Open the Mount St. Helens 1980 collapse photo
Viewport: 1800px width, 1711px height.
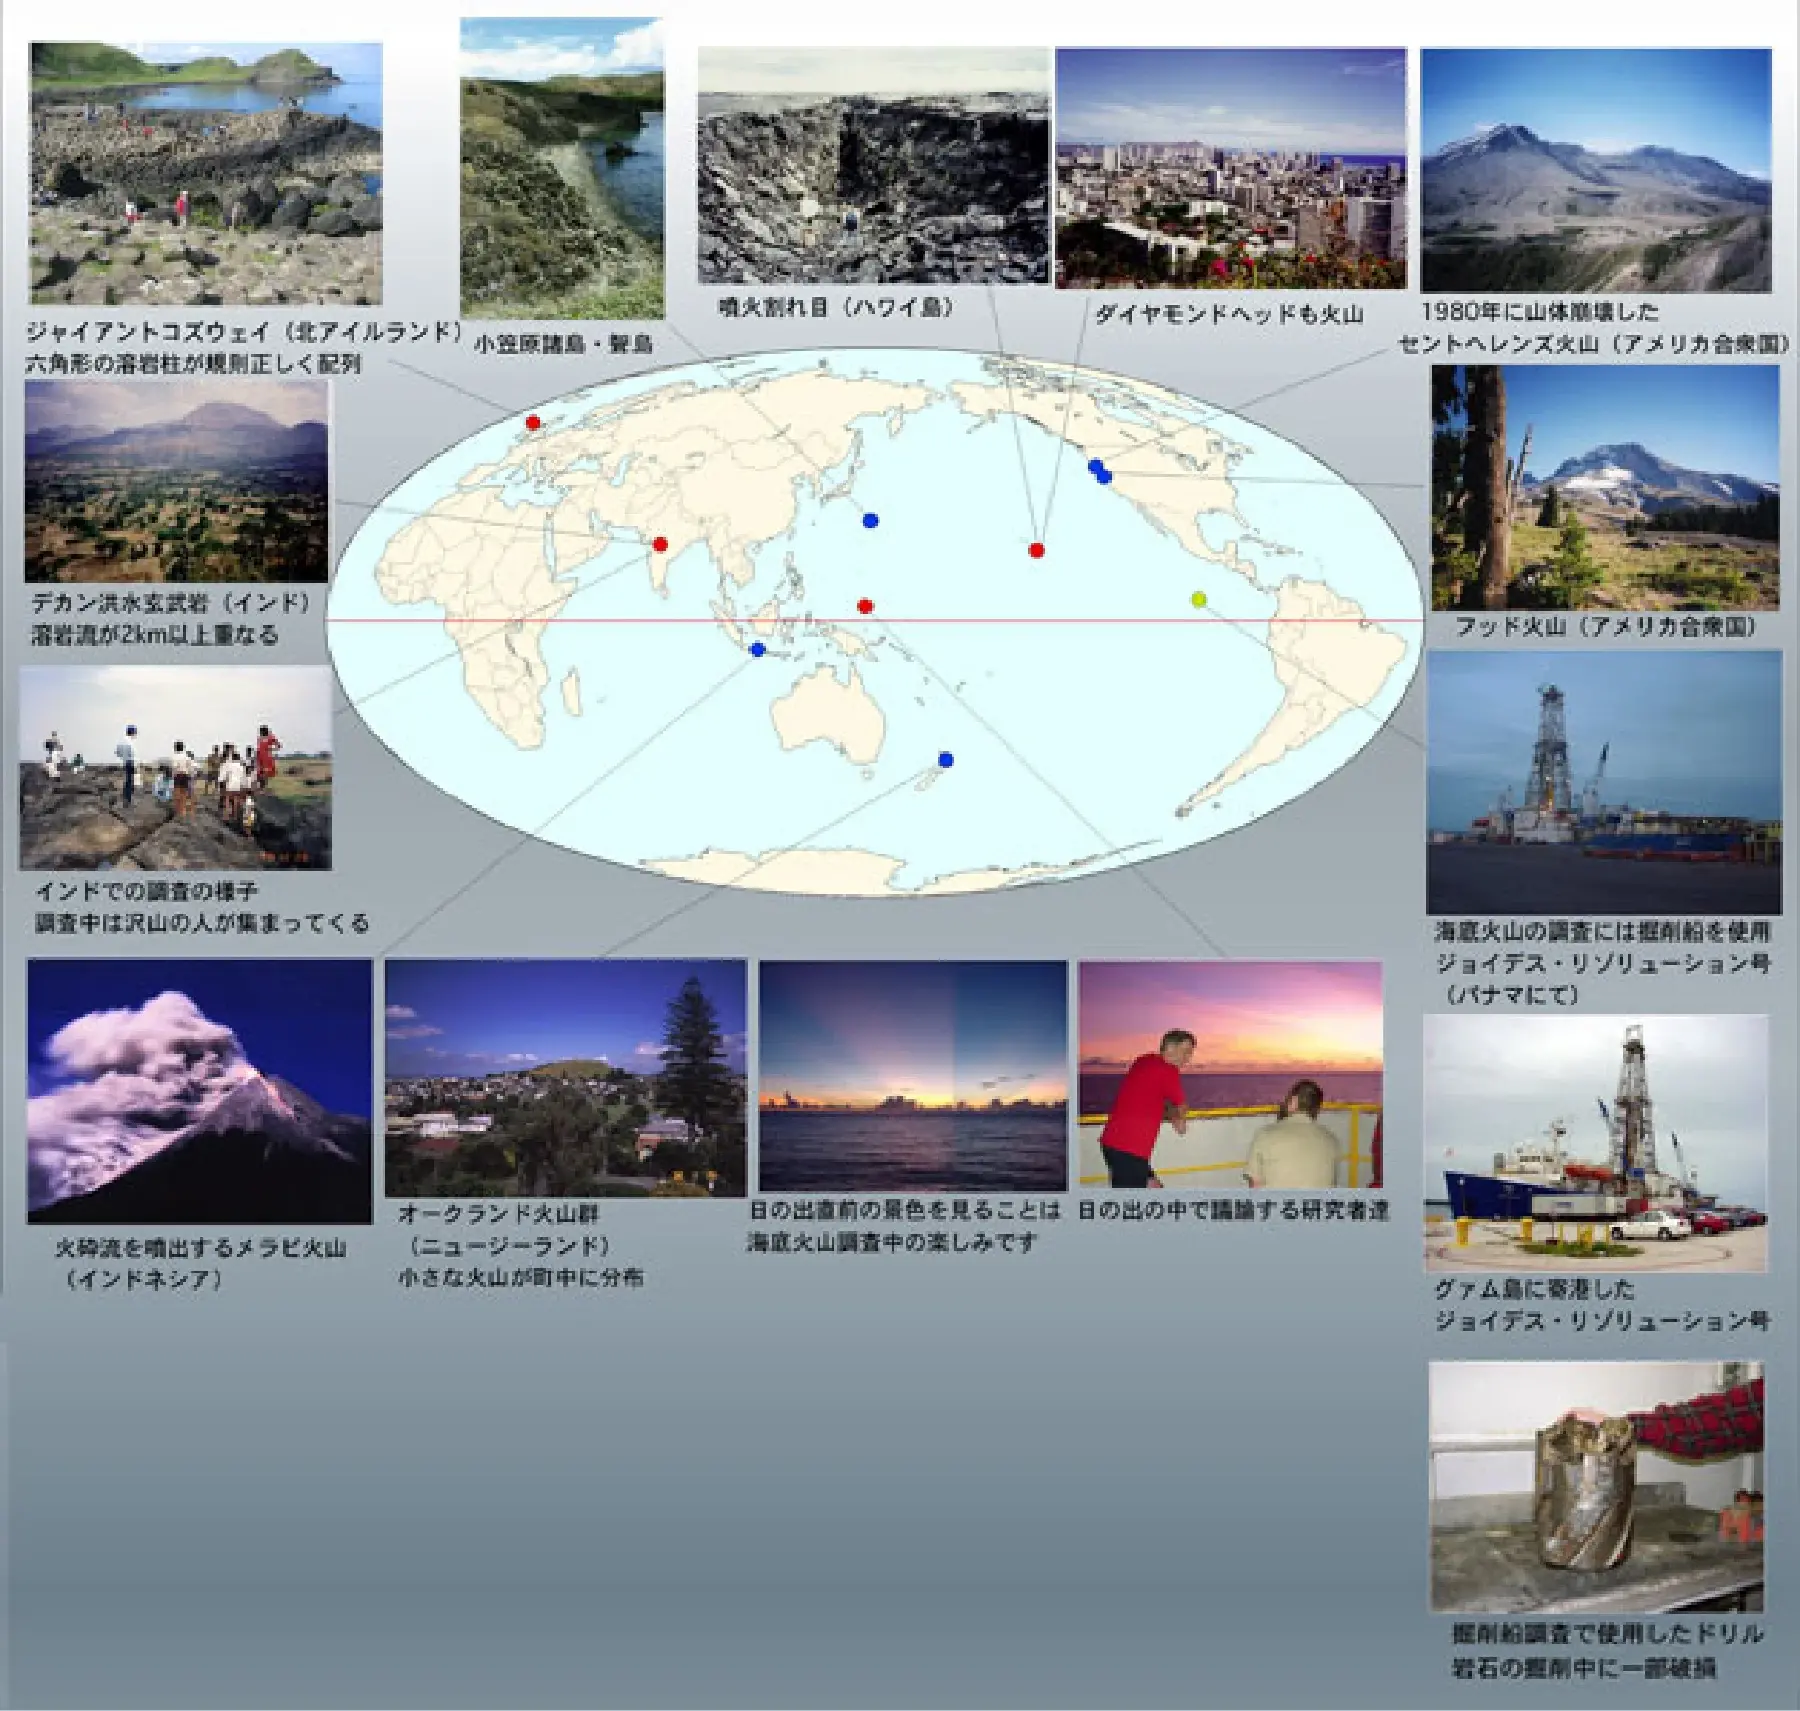point(1600,170)
